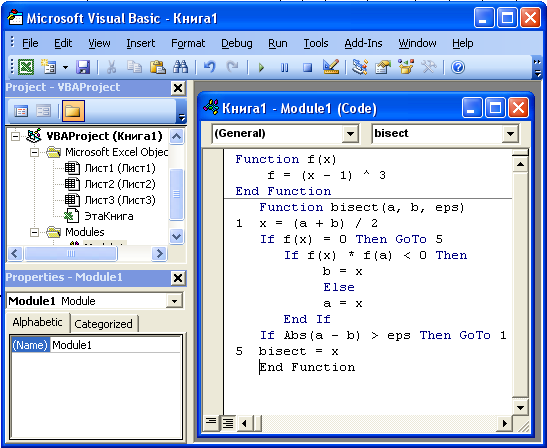Open the (General) object dropdown
This screenshot has height=448, width=547.
(350, 133)
